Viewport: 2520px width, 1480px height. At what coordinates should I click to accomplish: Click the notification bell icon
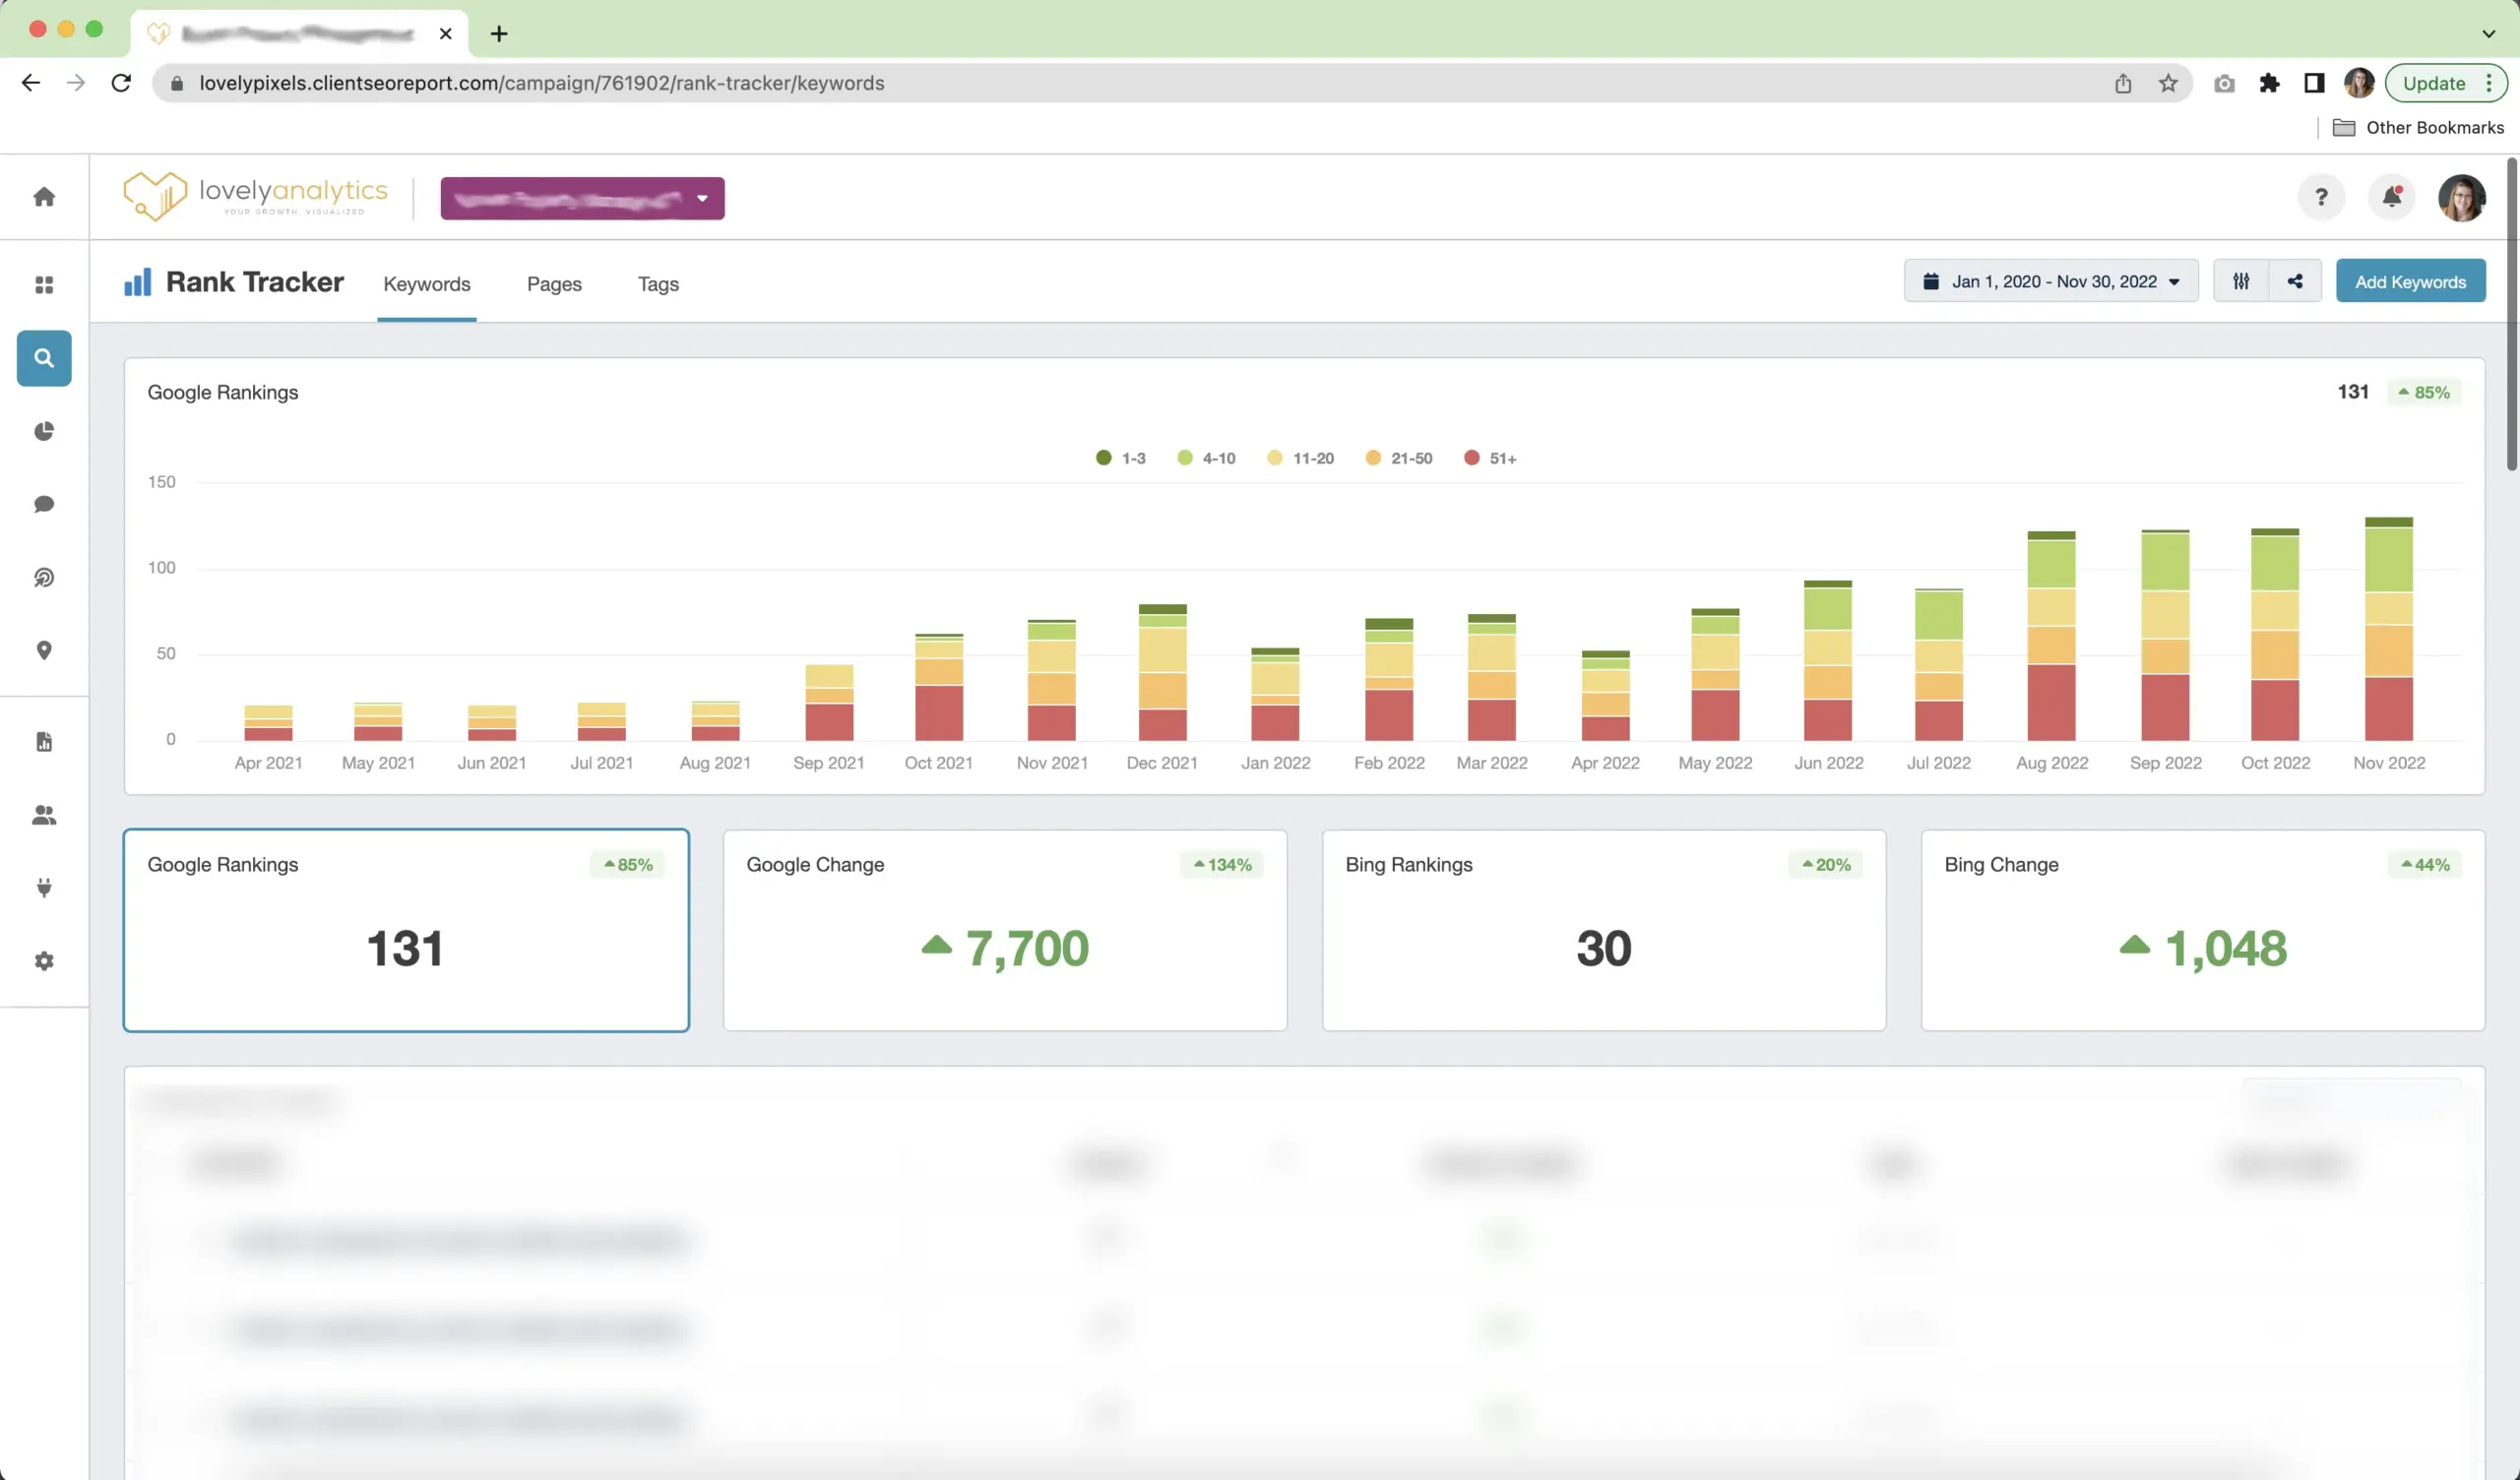[x=2391, y=197]
